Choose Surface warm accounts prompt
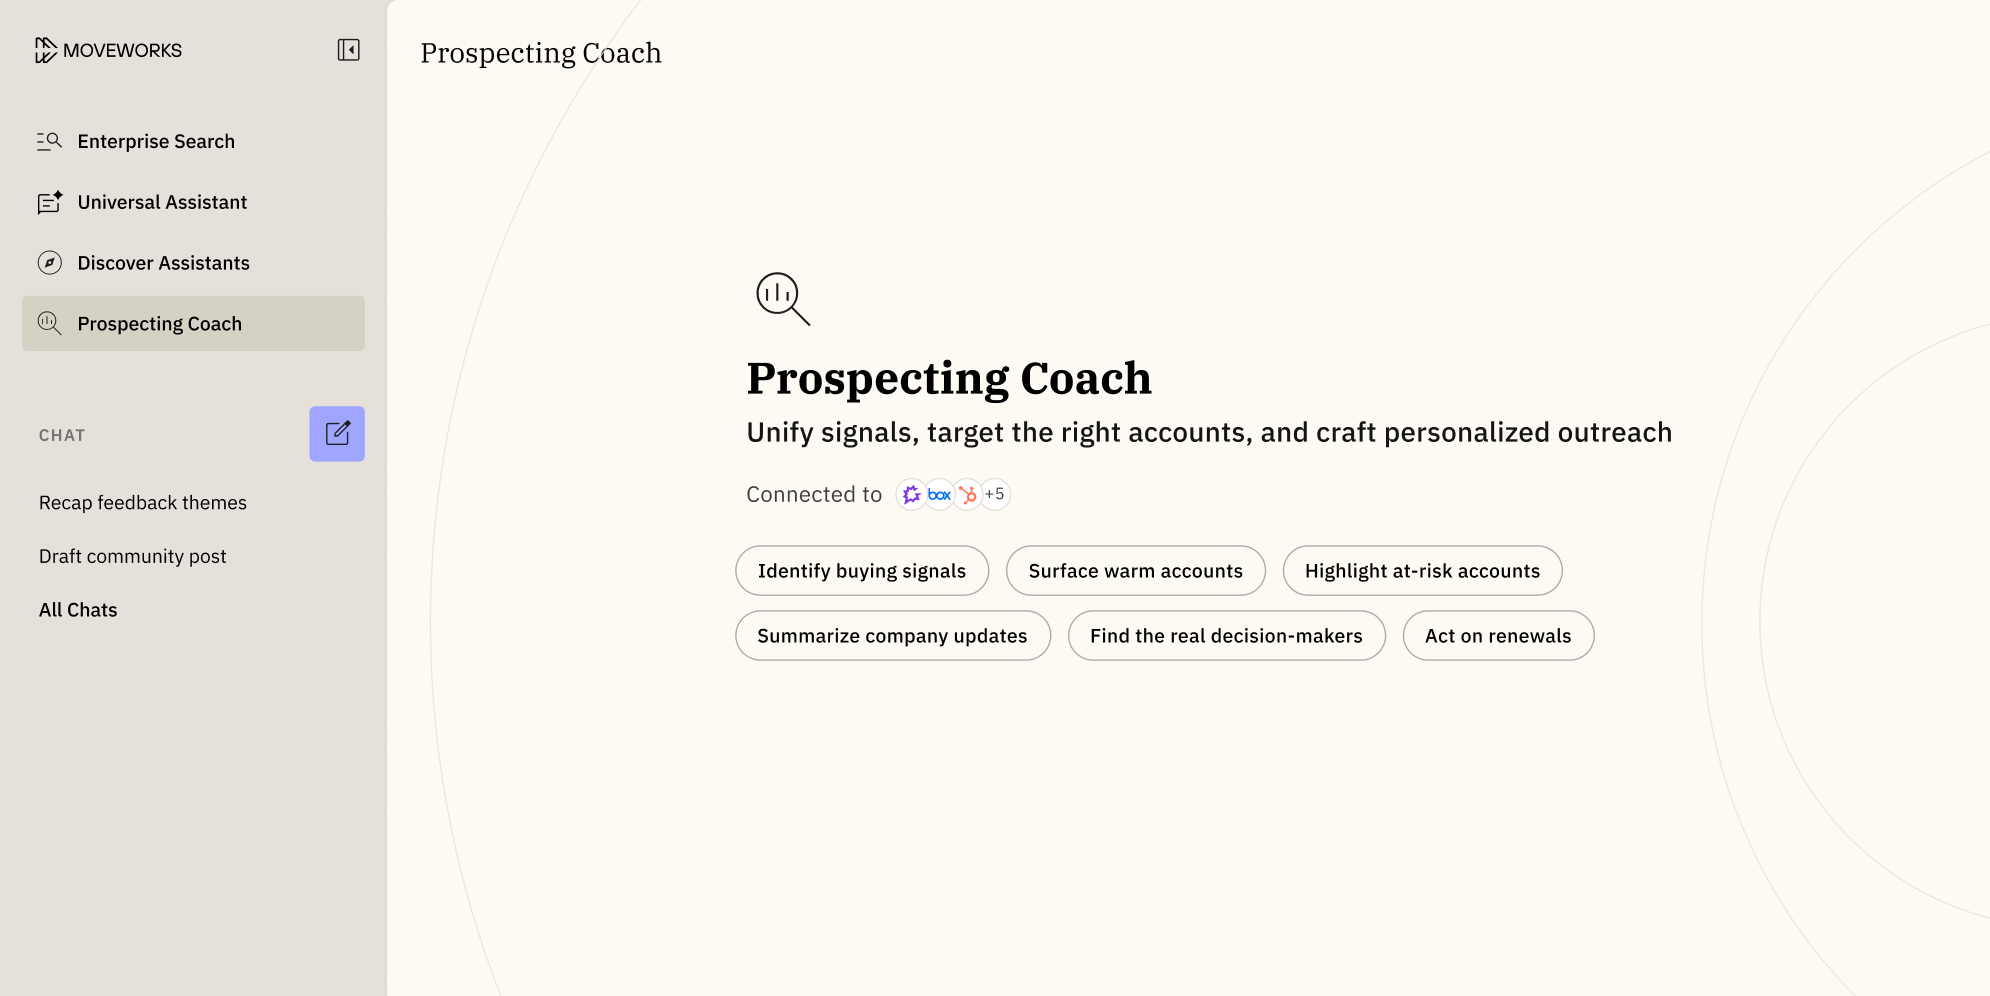The height and width of the screenshot is (996, 1990). (x=1135, y=571)
